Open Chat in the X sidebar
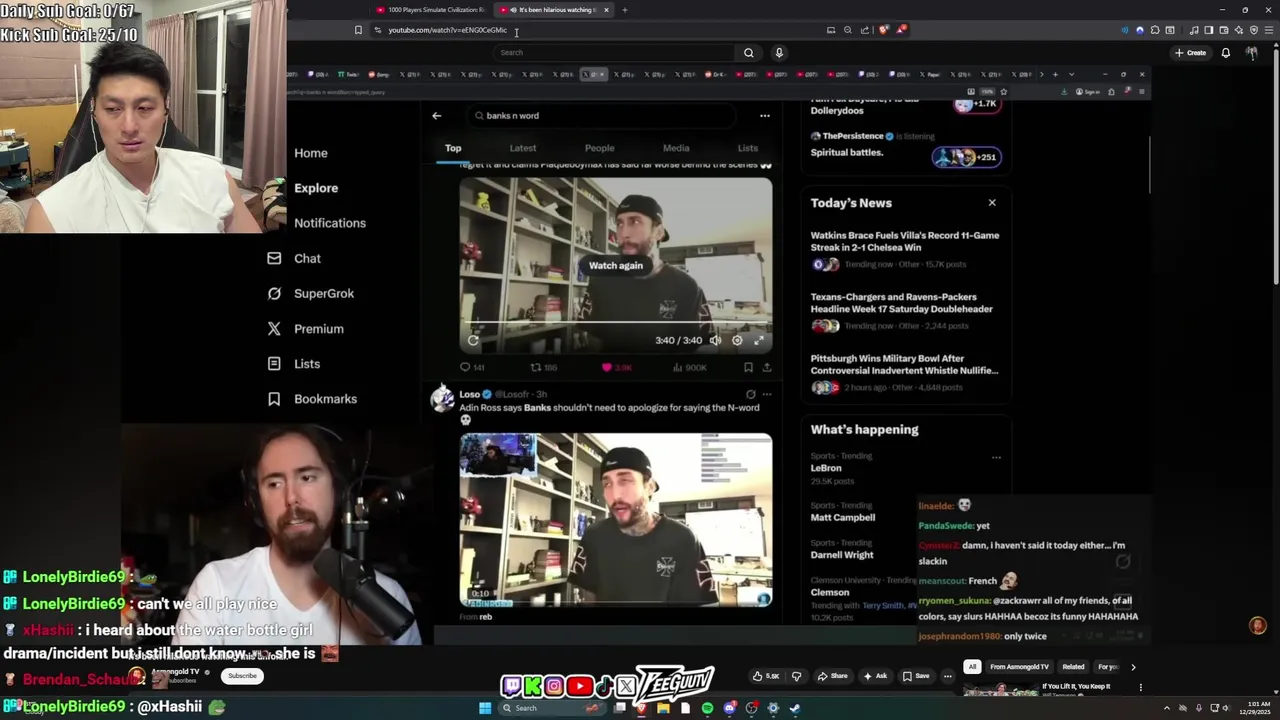The height and width of the screenshot is (720, 1280). (294, 258)
